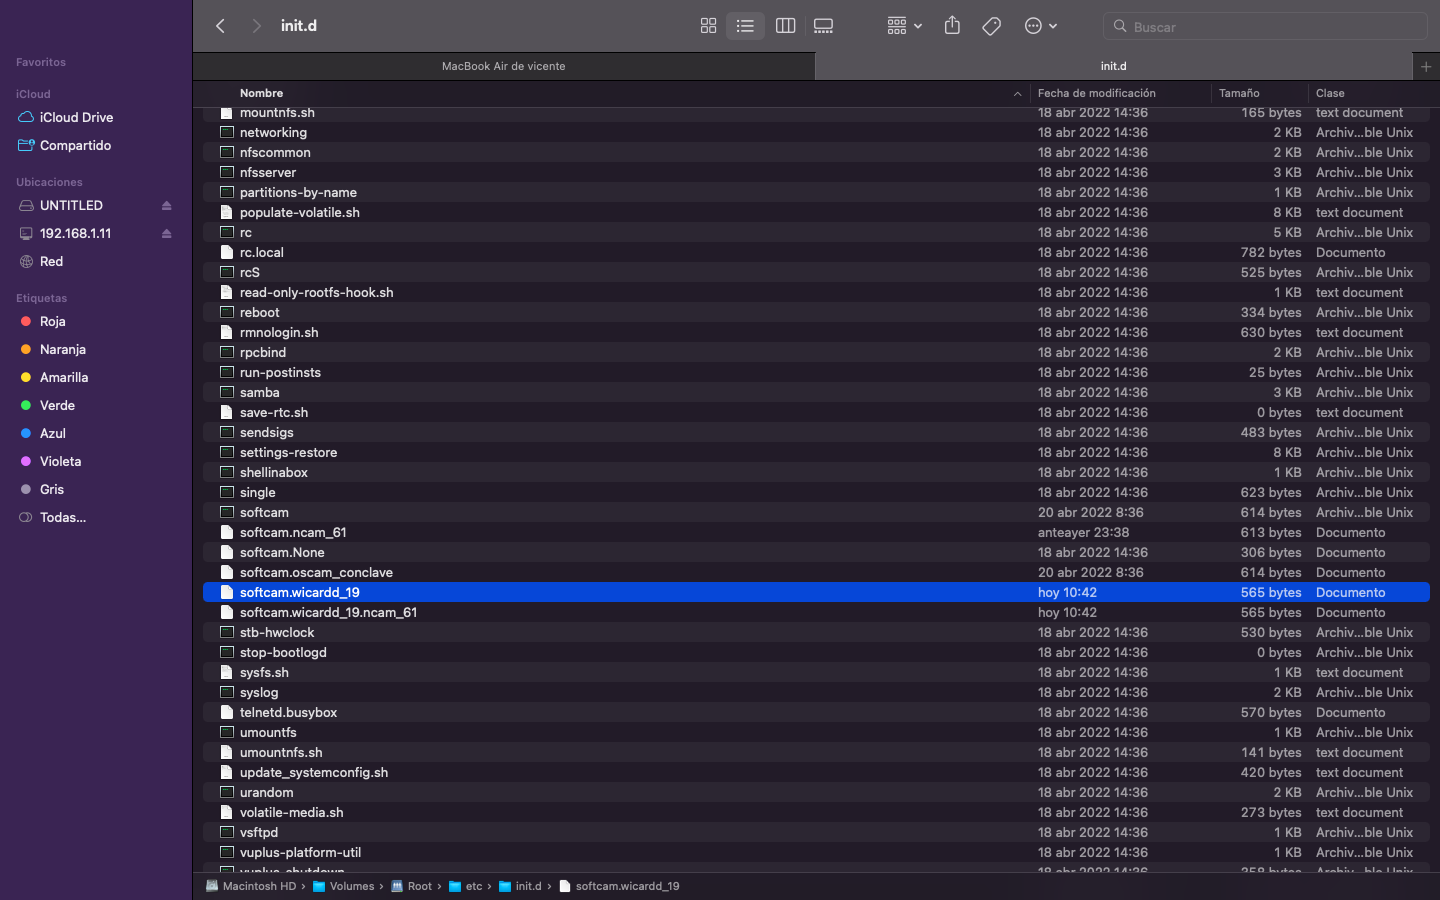Open iCloud Drive in sidebar
1440x900 pixels.
(x=76, y=117)
